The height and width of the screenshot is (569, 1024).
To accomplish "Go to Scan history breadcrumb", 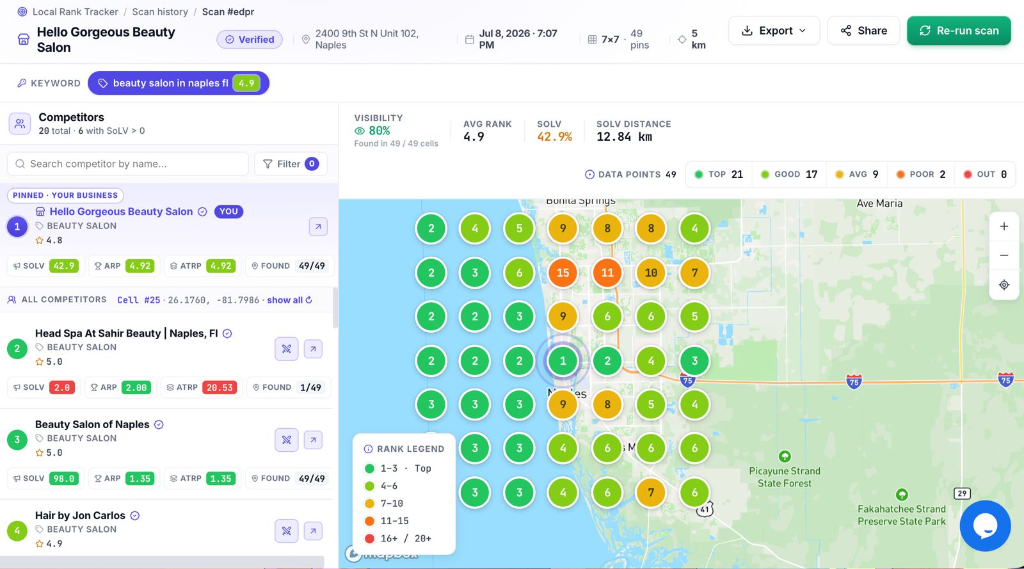I will (160, 12).
